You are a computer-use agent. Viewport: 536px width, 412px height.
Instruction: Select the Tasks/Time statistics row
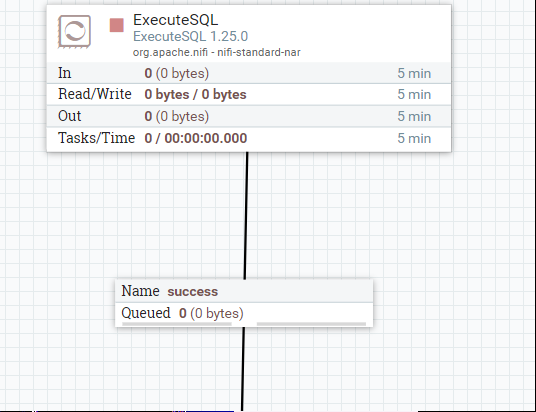tap(249, 138)
